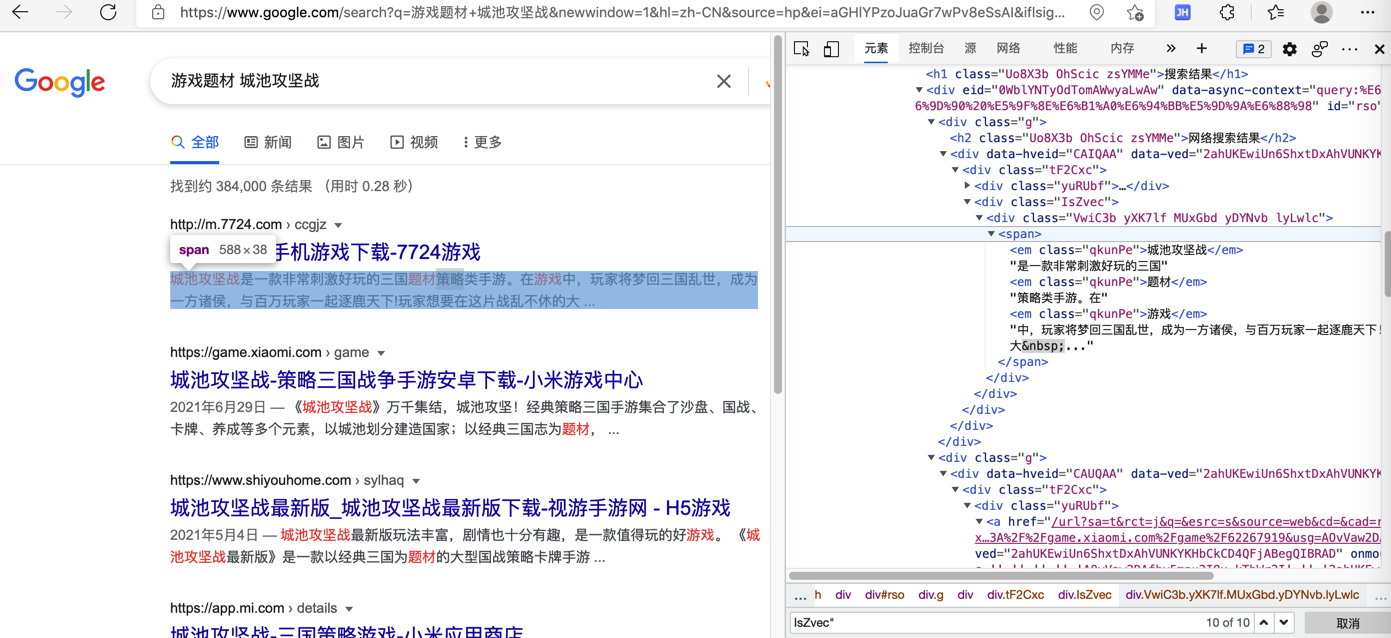The width and height of the screenshot is (1391, 638).
Task: Open dropdown arrow beside game.xiaomi.com result
Action: [381, 354]
